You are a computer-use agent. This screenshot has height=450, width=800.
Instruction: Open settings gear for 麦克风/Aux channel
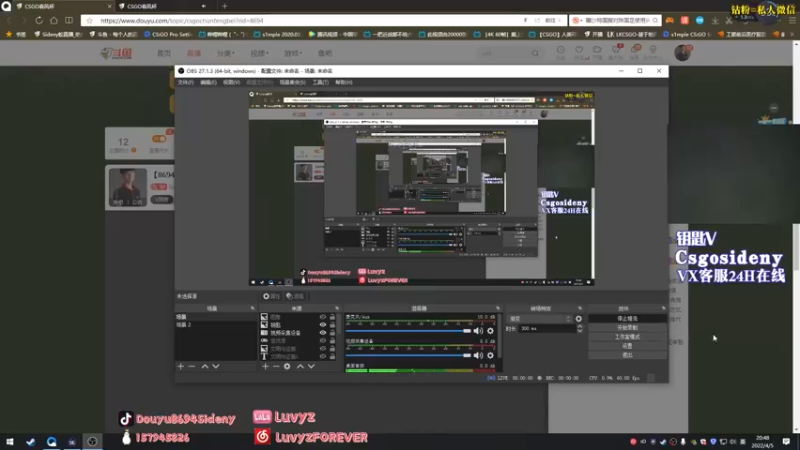490,331
